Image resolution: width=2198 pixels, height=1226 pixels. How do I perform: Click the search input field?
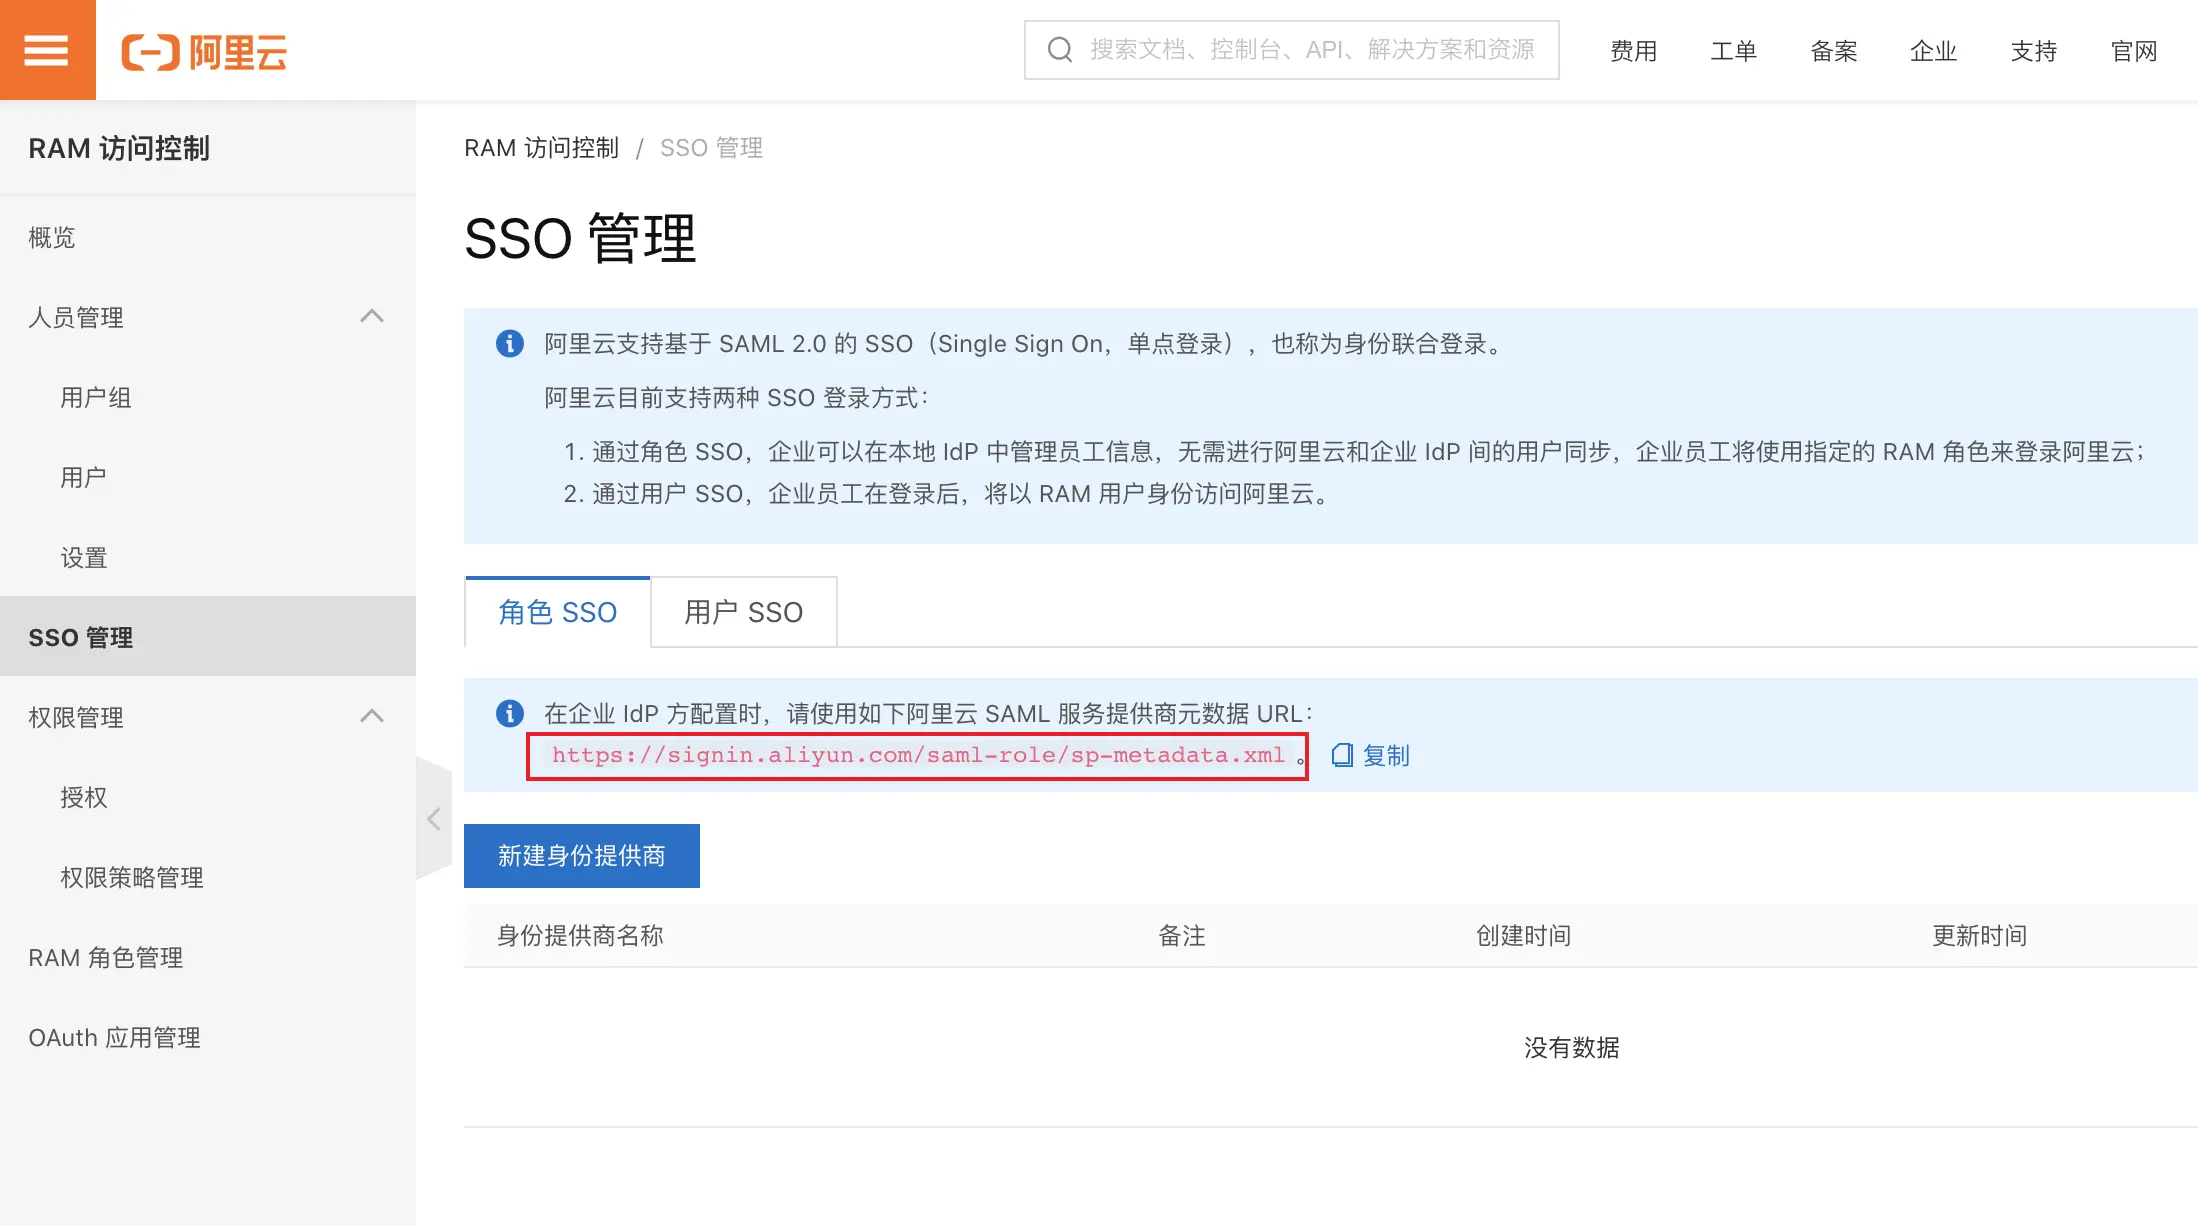tap(1290, 49)
